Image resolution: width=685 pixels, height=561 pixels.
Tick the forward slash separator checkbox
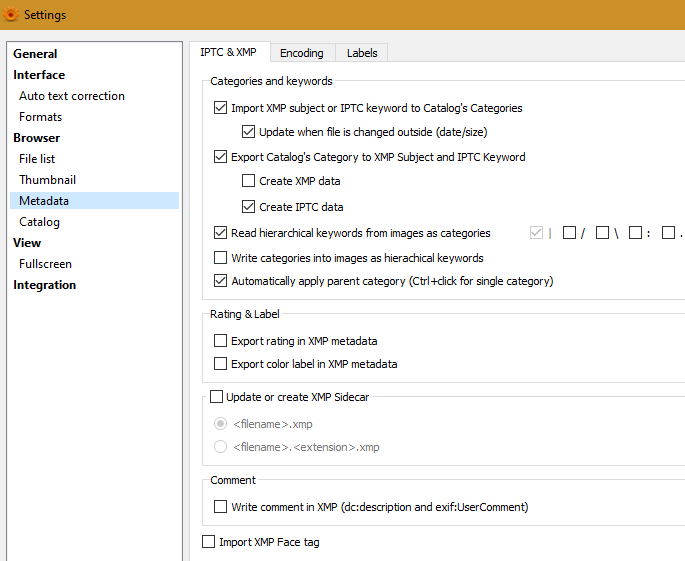569,233
